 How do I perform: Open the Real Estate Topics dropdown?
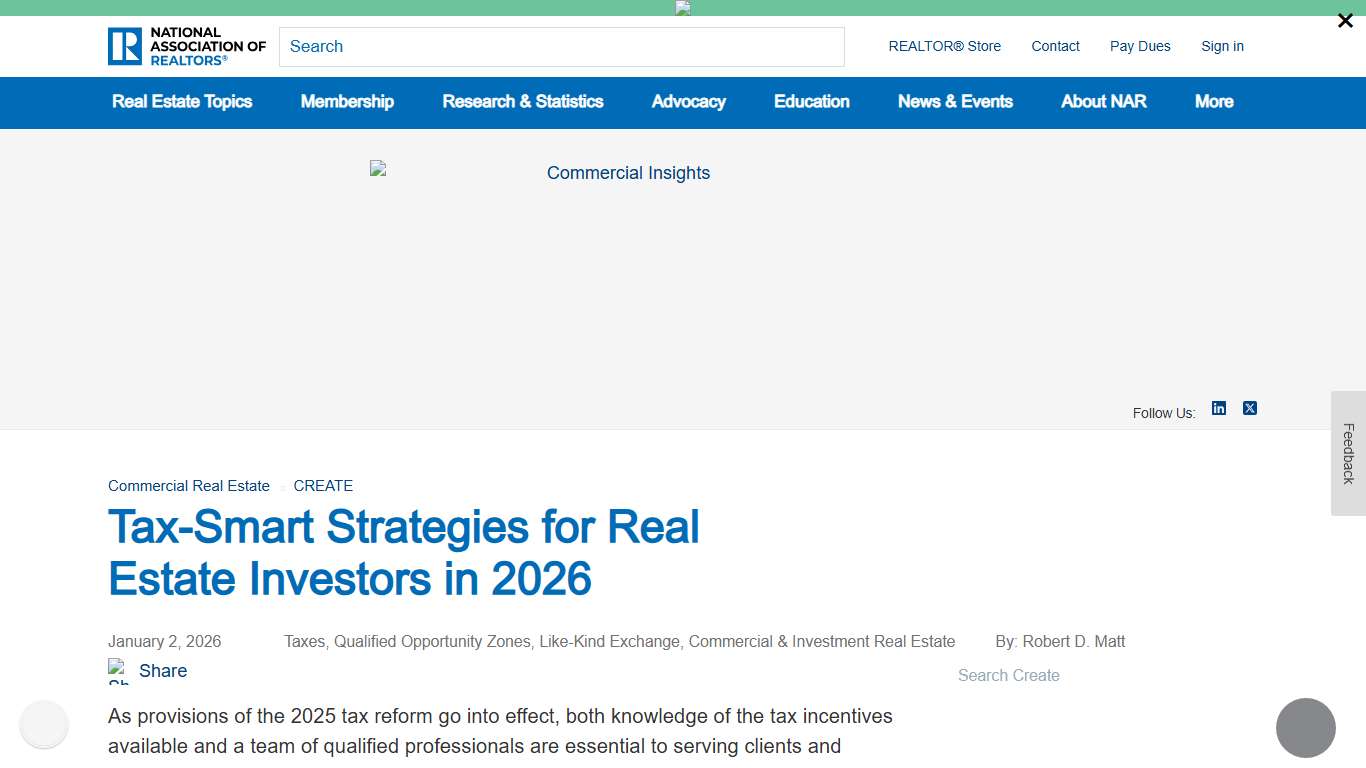(x=183, y=102)
